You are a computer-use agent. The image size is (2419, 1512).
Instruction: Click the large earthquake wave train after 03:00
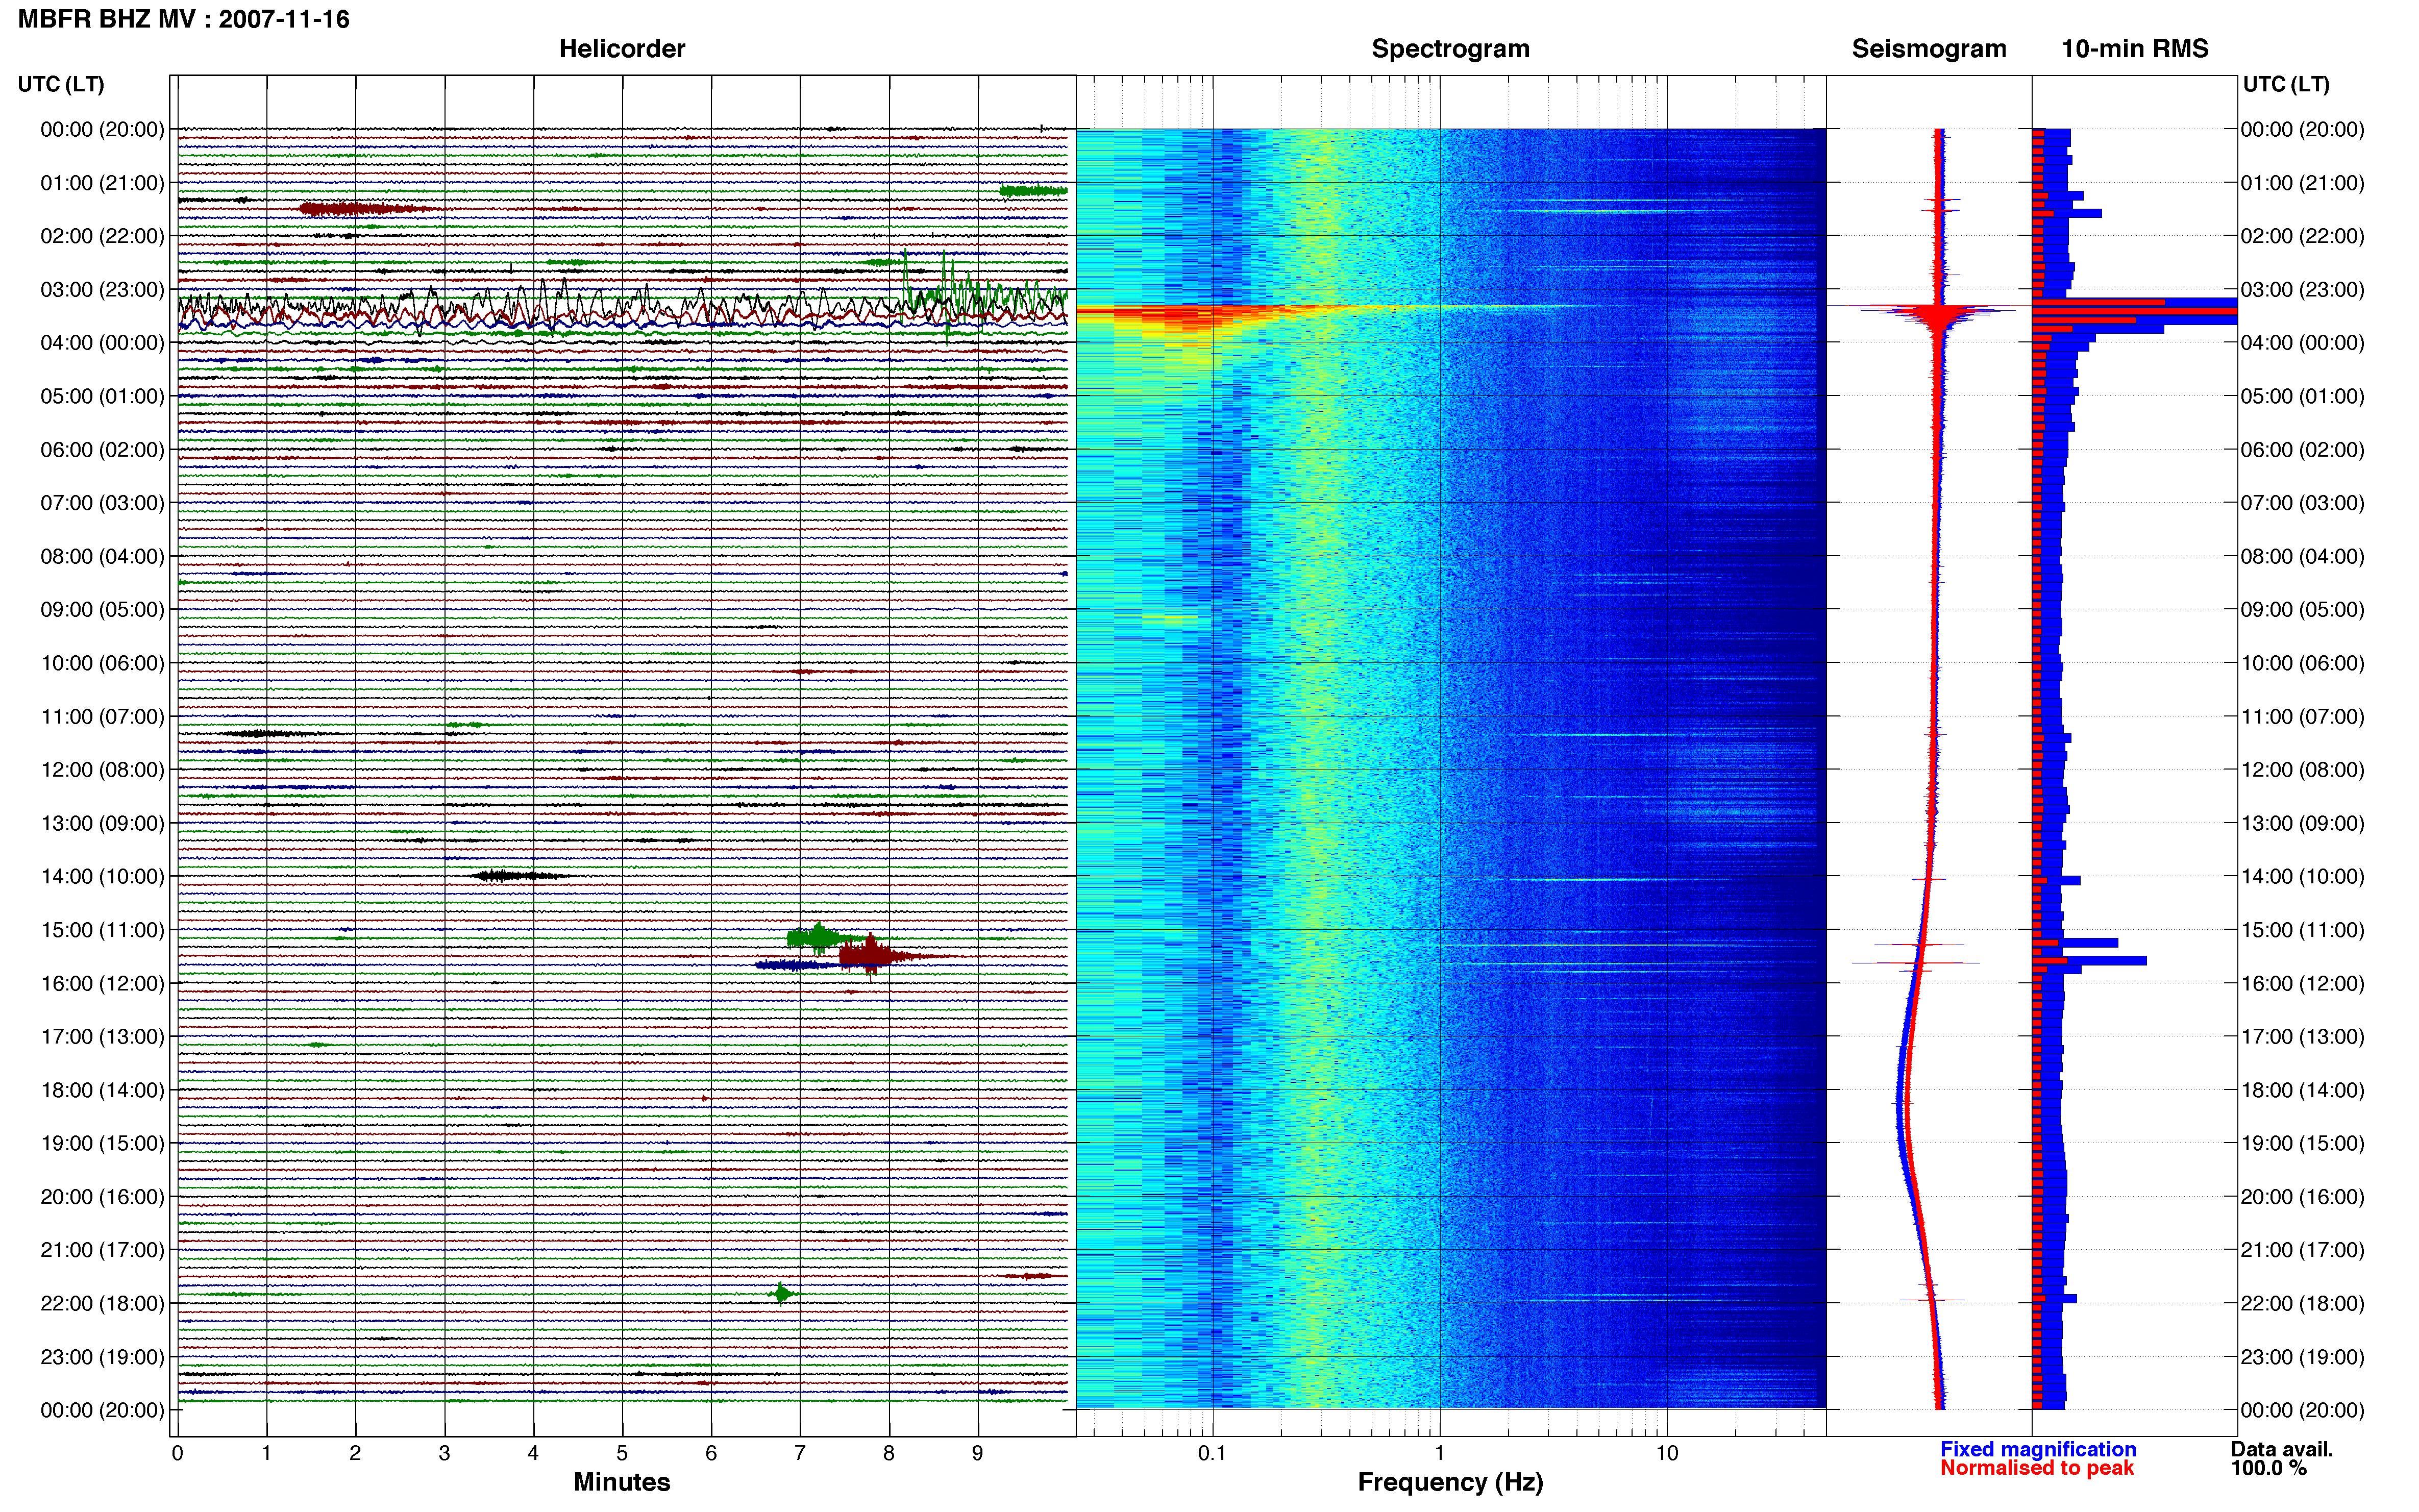click(x=622, y=306)
